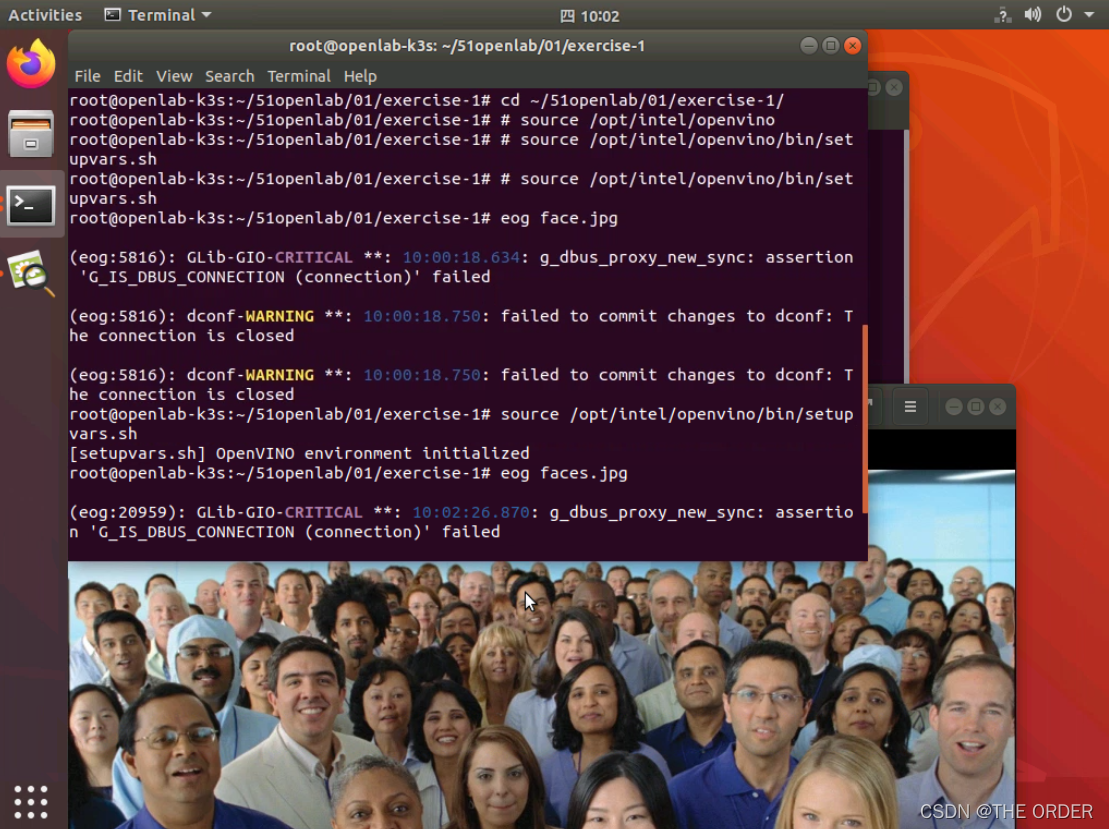1109x829 pixels.
Task: Select the Terminal icon in dock
Action: point(30,205)
